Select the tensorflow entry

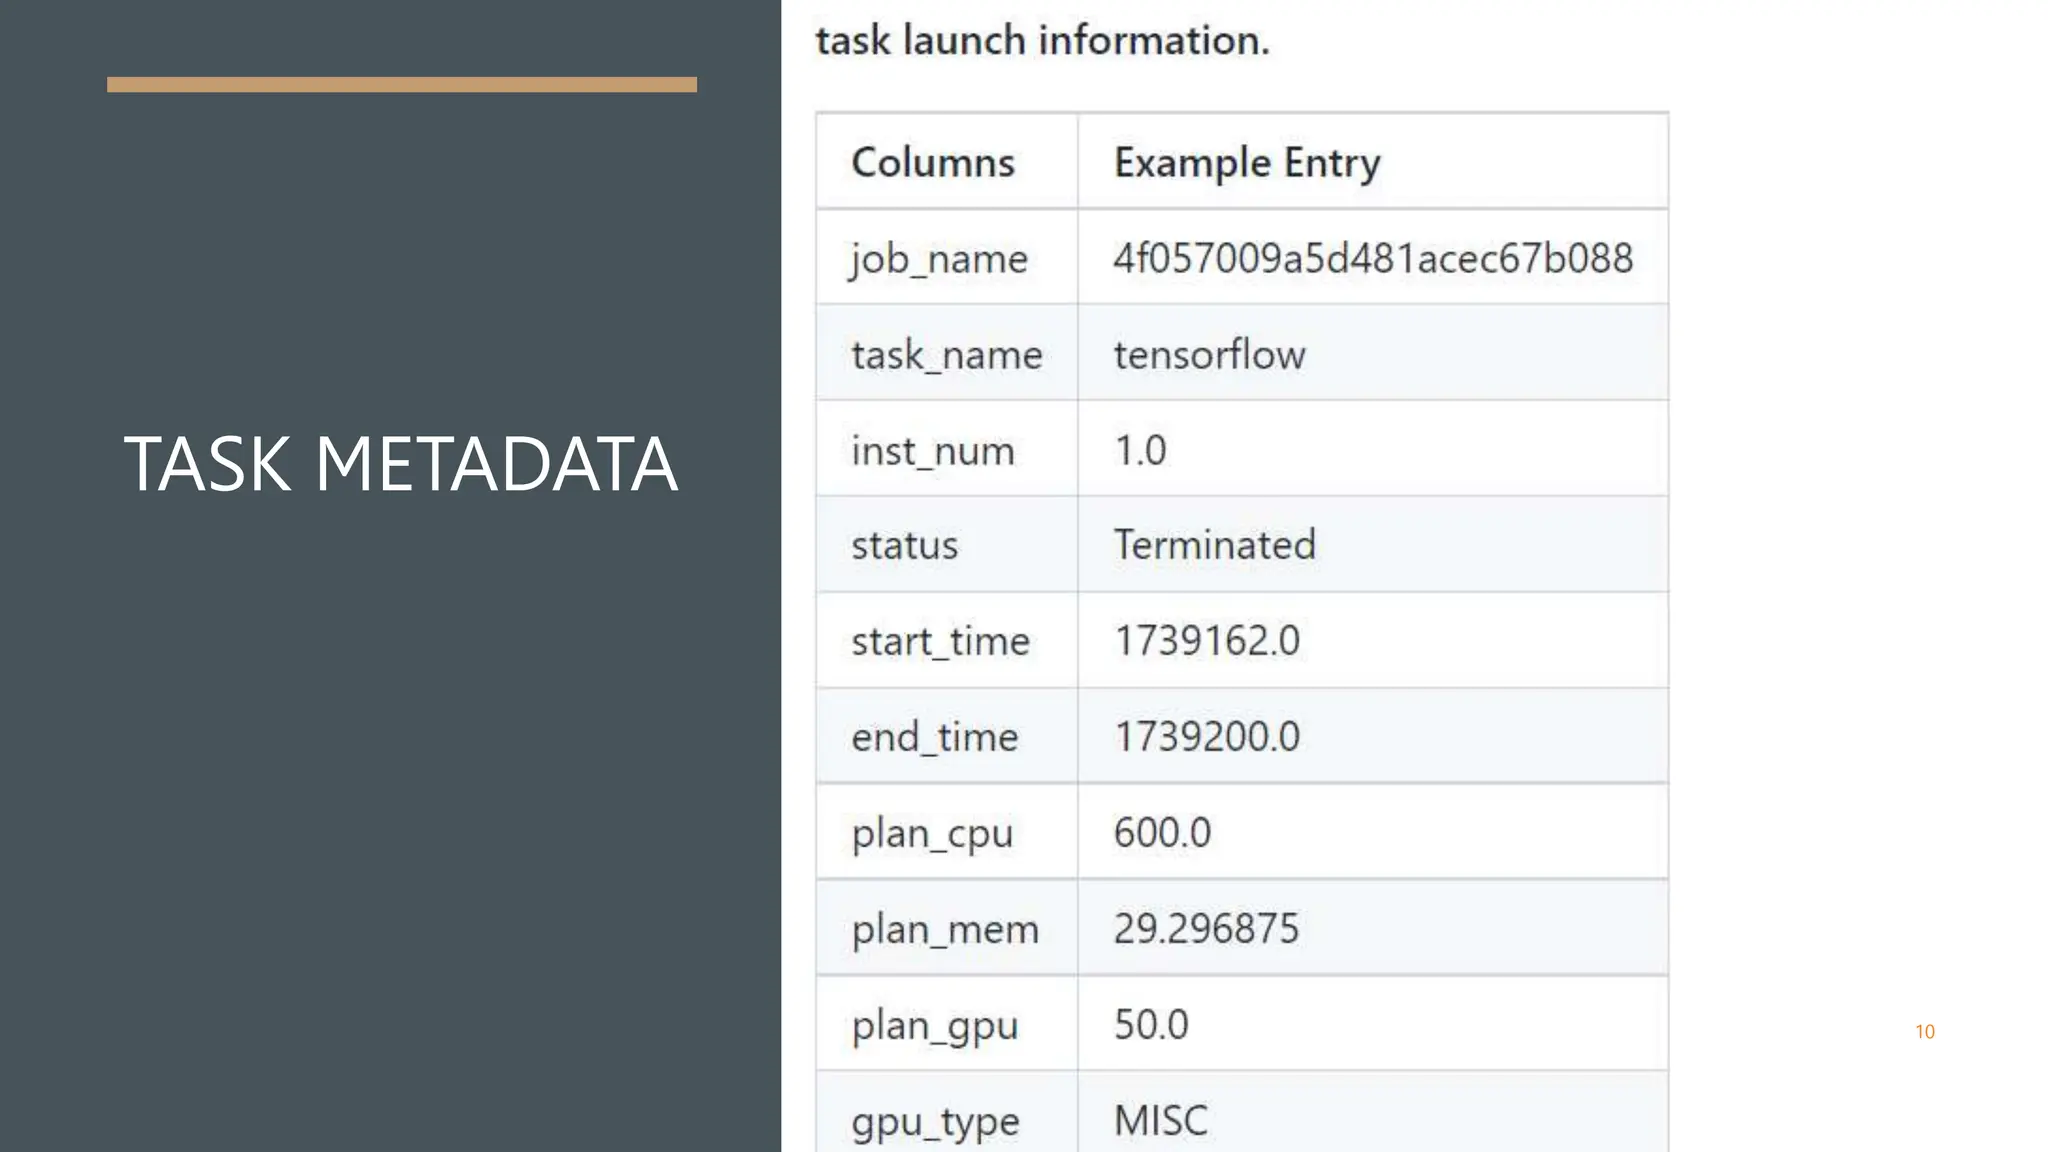point(1209,354)
